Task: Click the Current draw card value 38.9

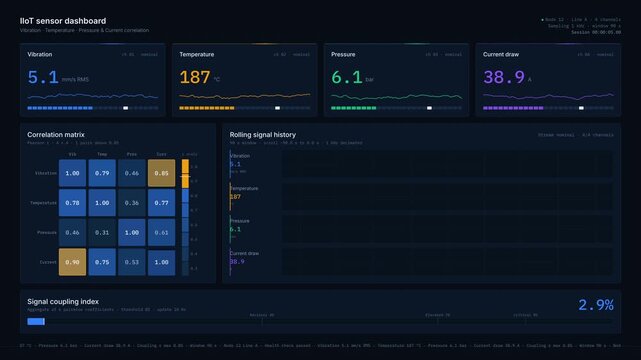Action: [504, 77]
